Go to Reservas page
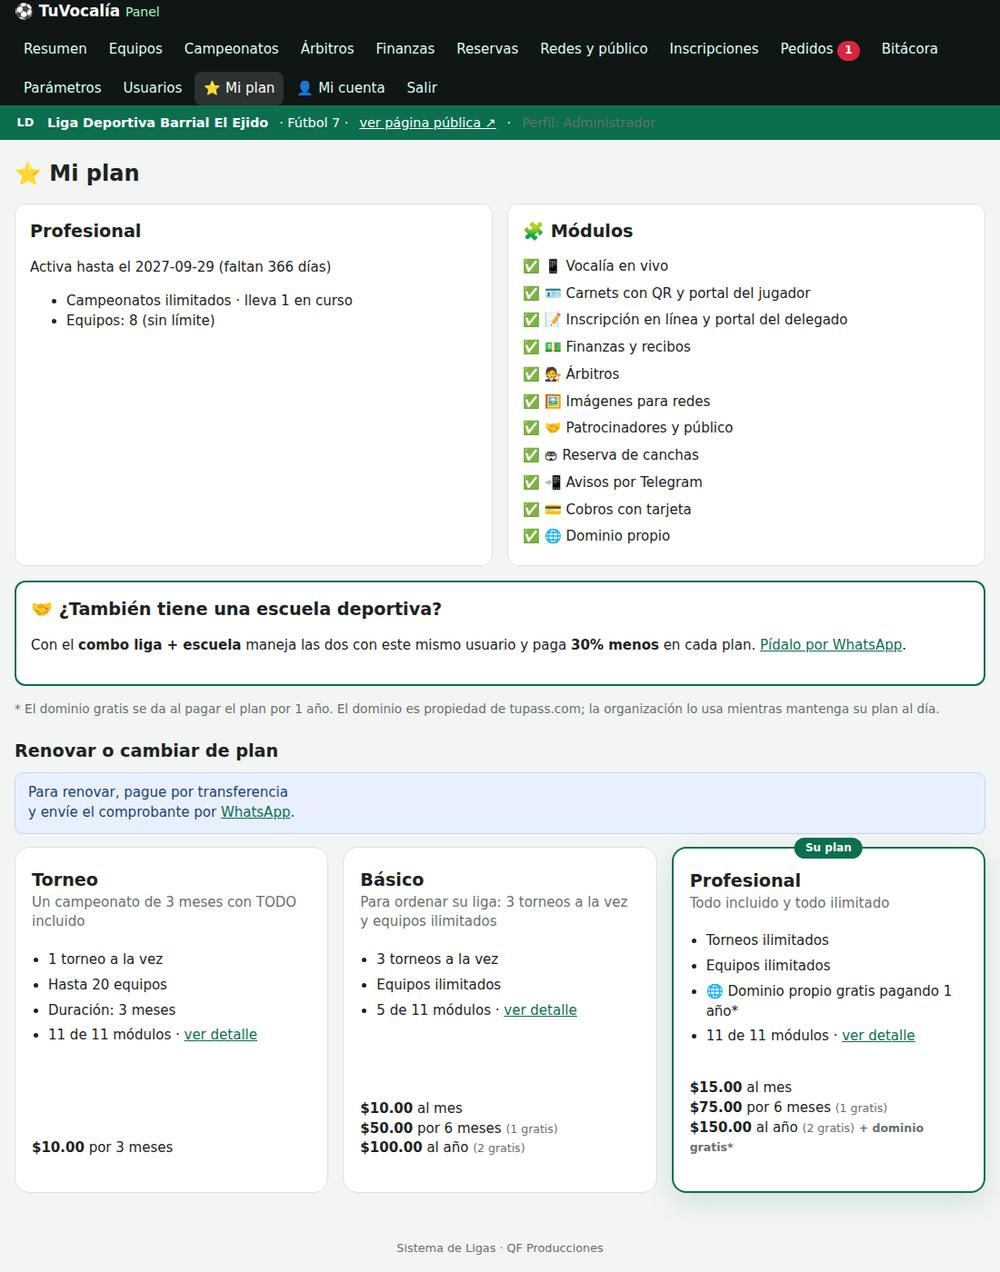Image resolution: width=1000 pixels, height=1272 pixels. coord(487,48)
